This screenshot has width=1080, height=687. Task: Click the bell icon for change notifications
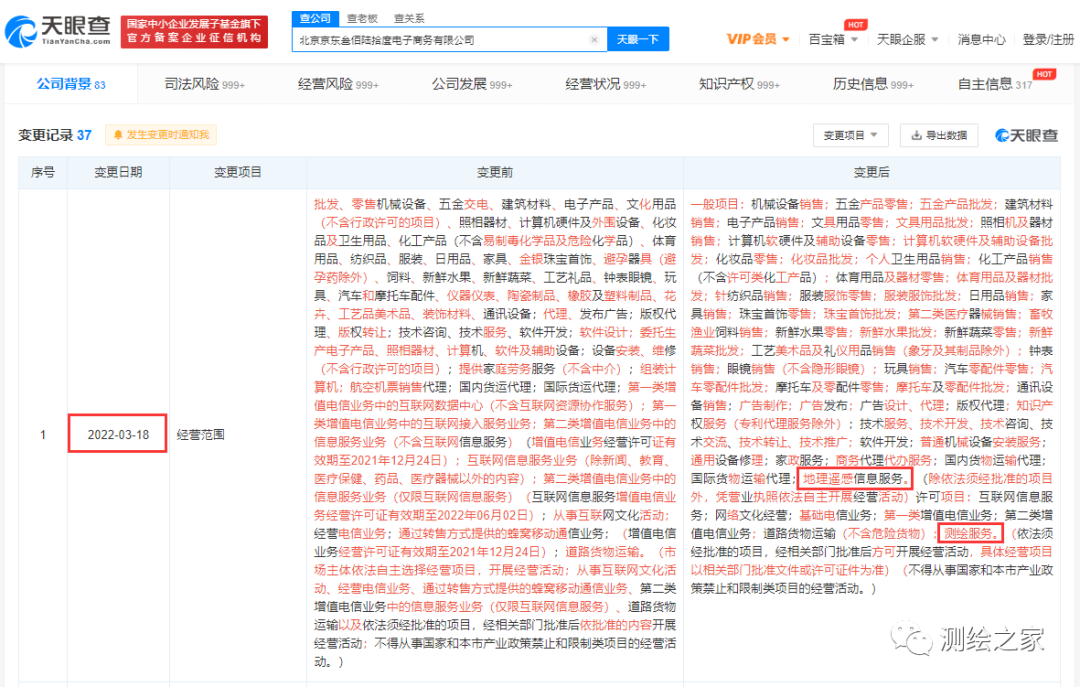point(118,135)
